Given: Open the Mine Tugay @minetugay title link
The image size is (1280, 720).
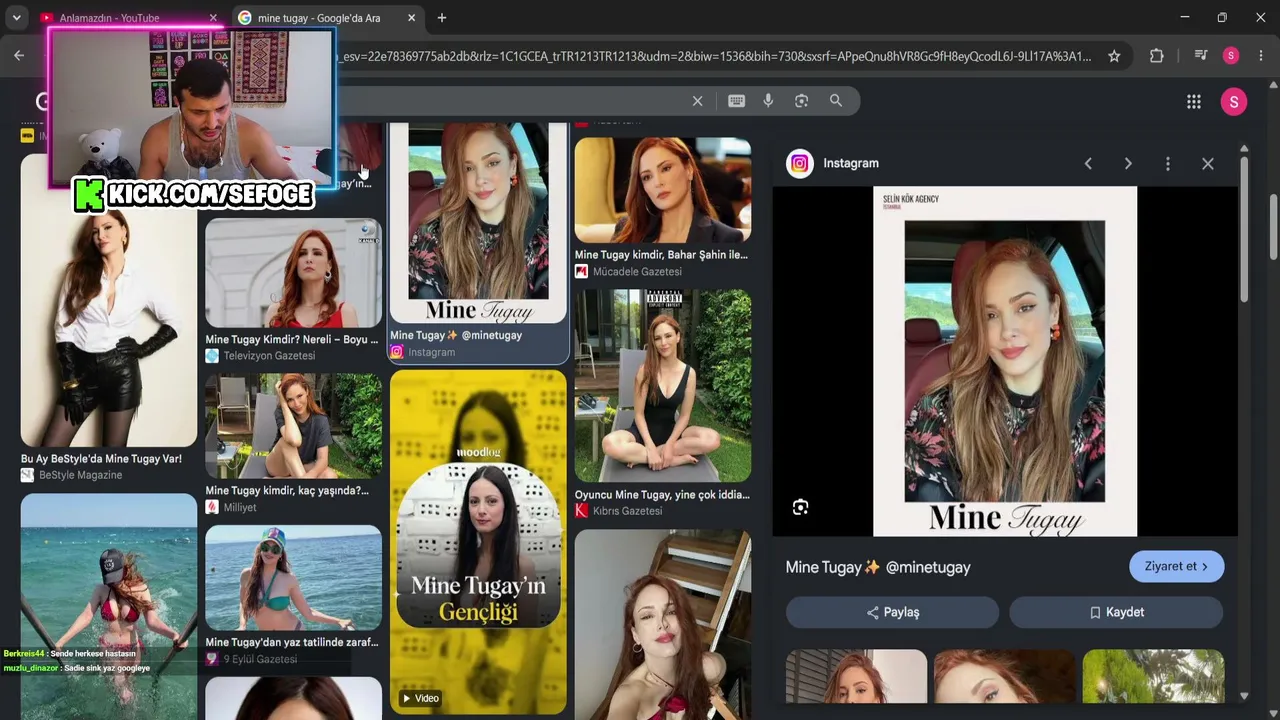Looking at the screenshot, I should pyautogui.click(x=878, y=567).
